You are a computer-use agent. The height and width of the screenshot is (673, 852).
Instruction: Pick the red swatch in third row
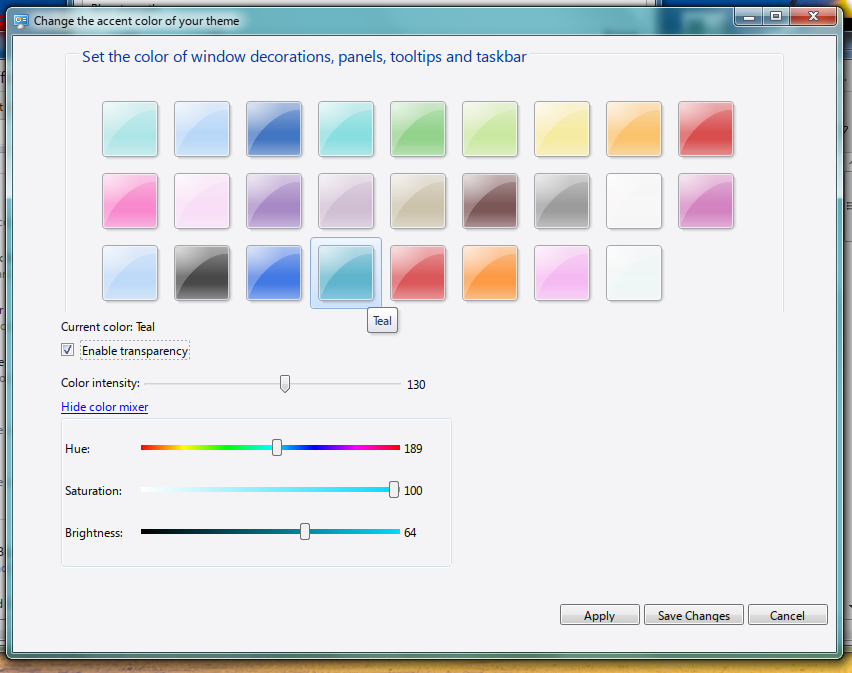[x=418, y=273]
